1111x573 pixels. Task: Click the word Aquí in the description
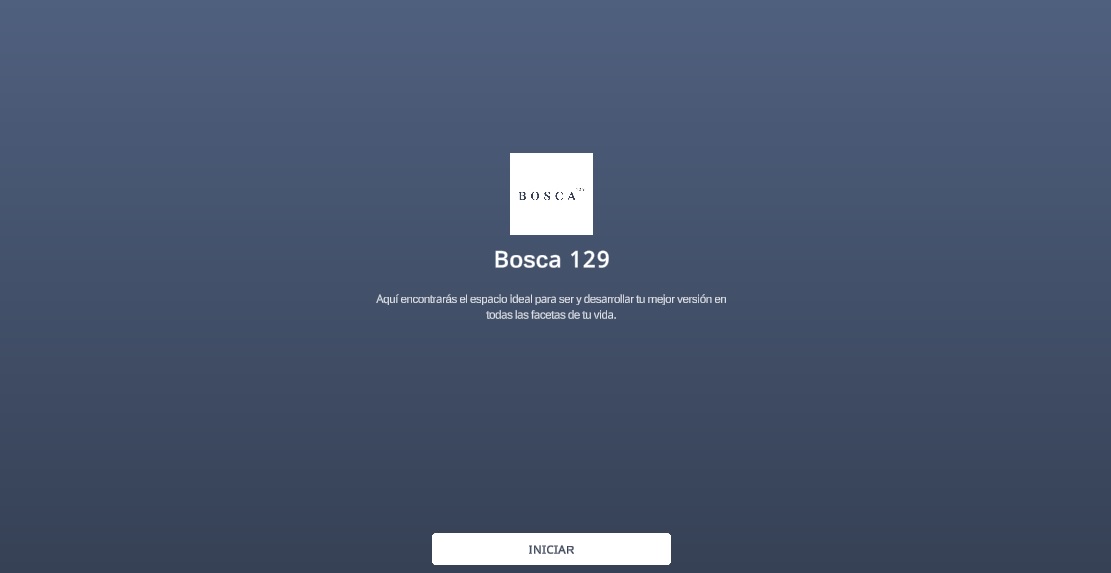tap(387, 299)
